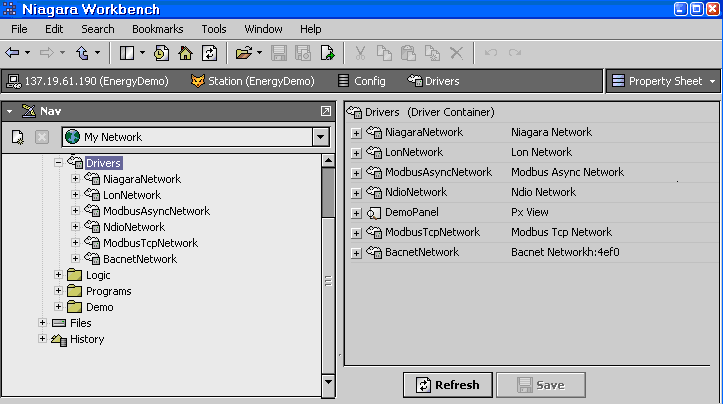Click the Export icon in toolbar
Image resolution: width=723 pixels, height=404 pixels.
click(327, 52)
